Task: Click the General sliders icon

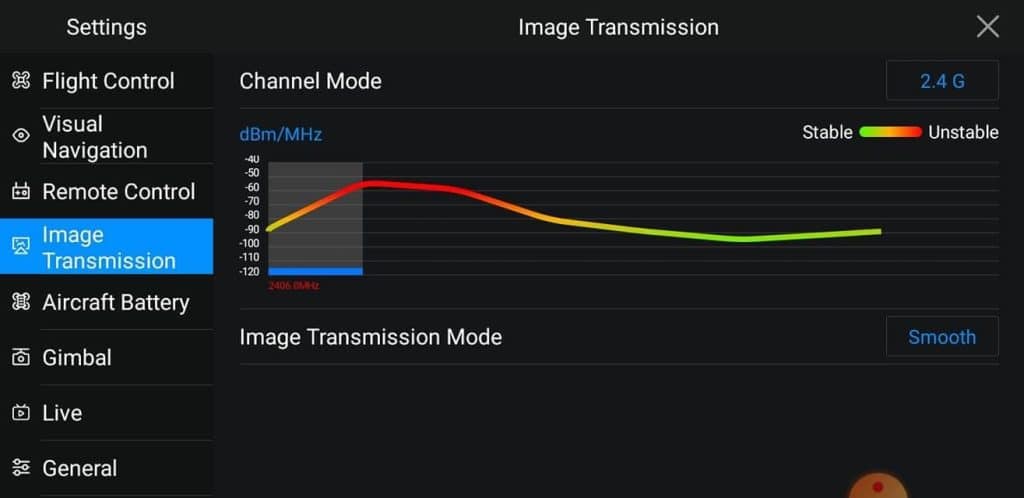Action: [21, 468]
